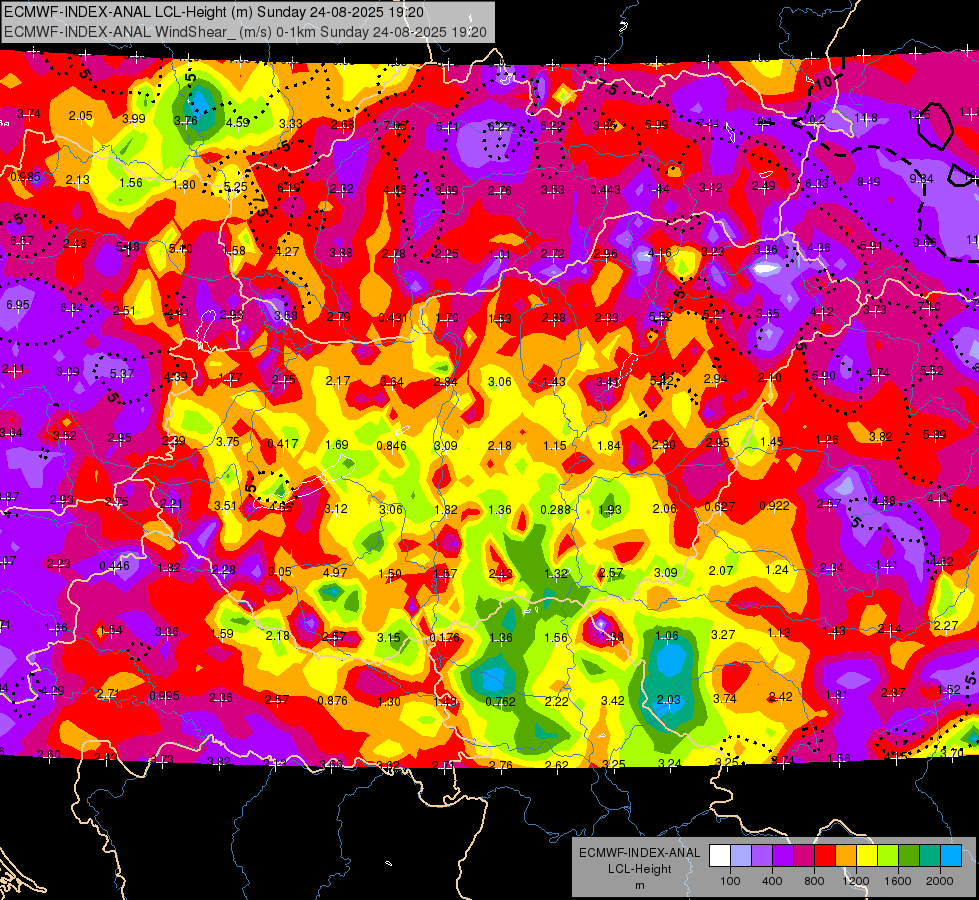Click the wind shear value 0.876
Image resolution: width=979 pixels, height=900 pixels.
tap(333, 701)
